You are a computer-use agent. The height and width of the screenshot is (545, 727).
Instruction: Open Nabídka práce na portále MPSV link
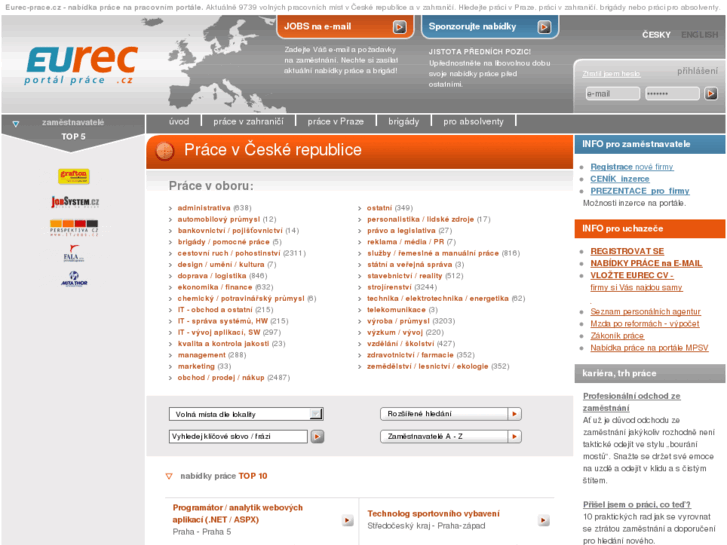point(649,348)
